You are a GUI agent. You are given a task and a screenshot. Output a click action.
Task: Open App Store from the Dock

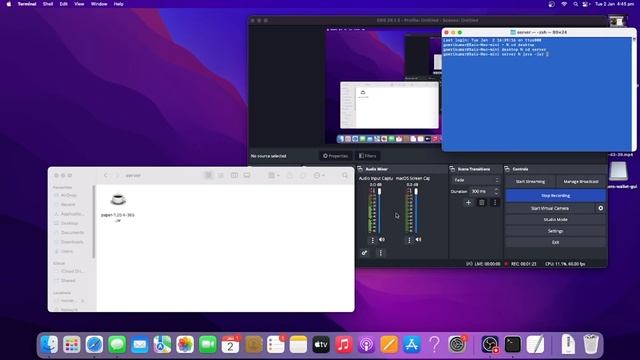click(412, 344)
